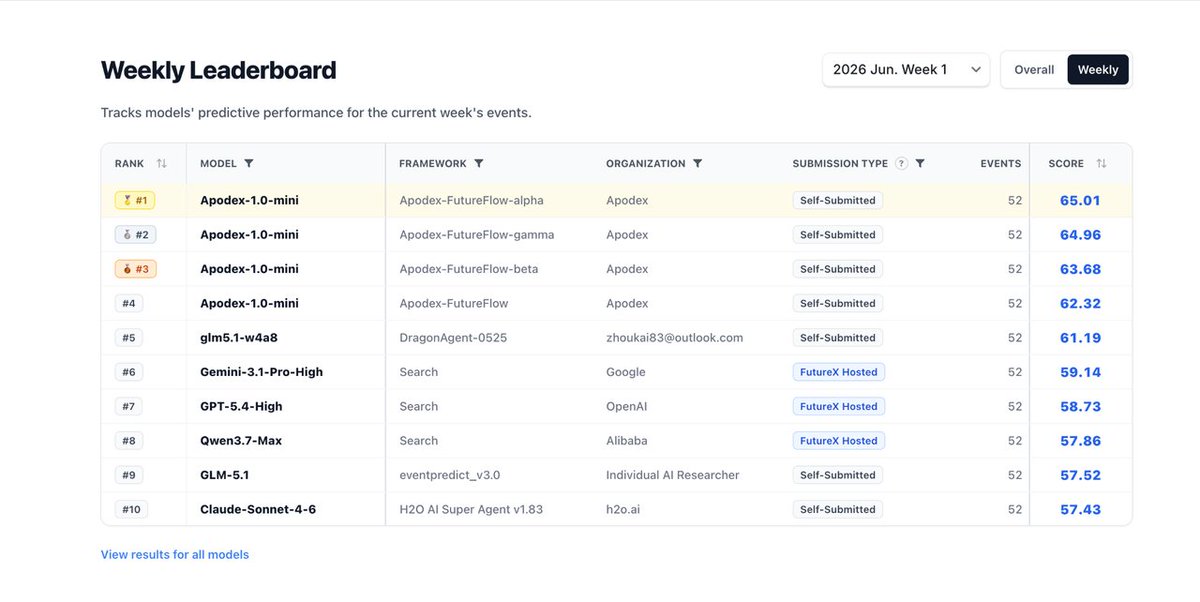The width and height of the screenshot is (1200, 602).
Task: Click framework Apodex-FutureFlow-gamma
Action: tap(476, 235)
